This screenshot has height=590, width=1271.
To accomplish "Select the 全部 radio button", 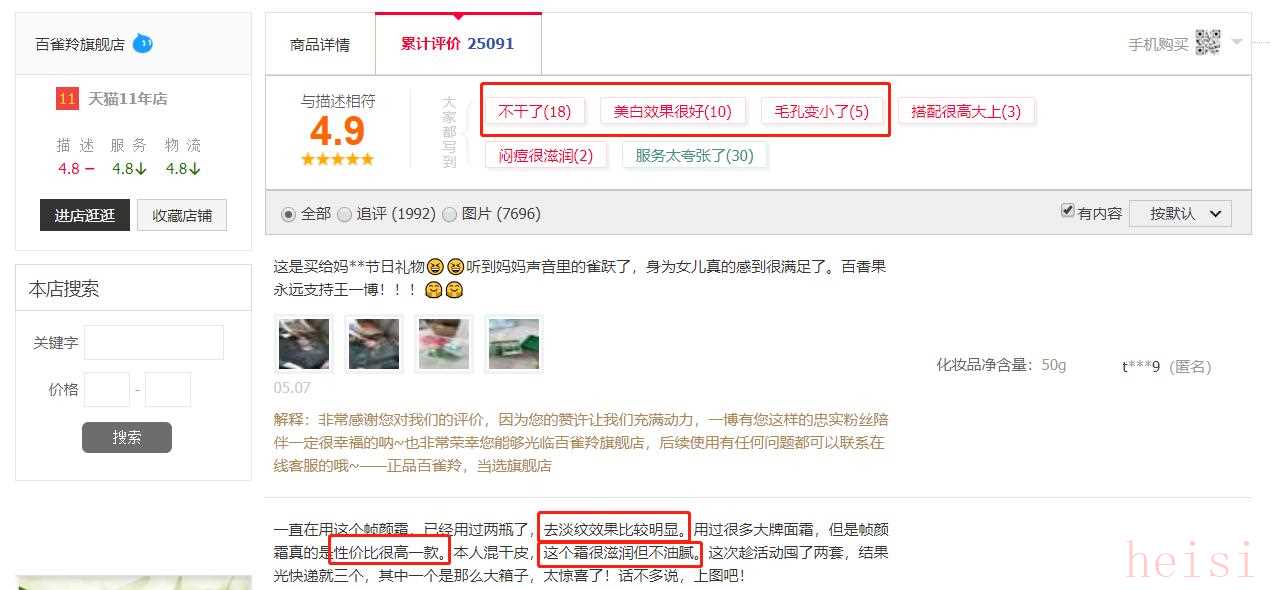I will pos(289,214).
